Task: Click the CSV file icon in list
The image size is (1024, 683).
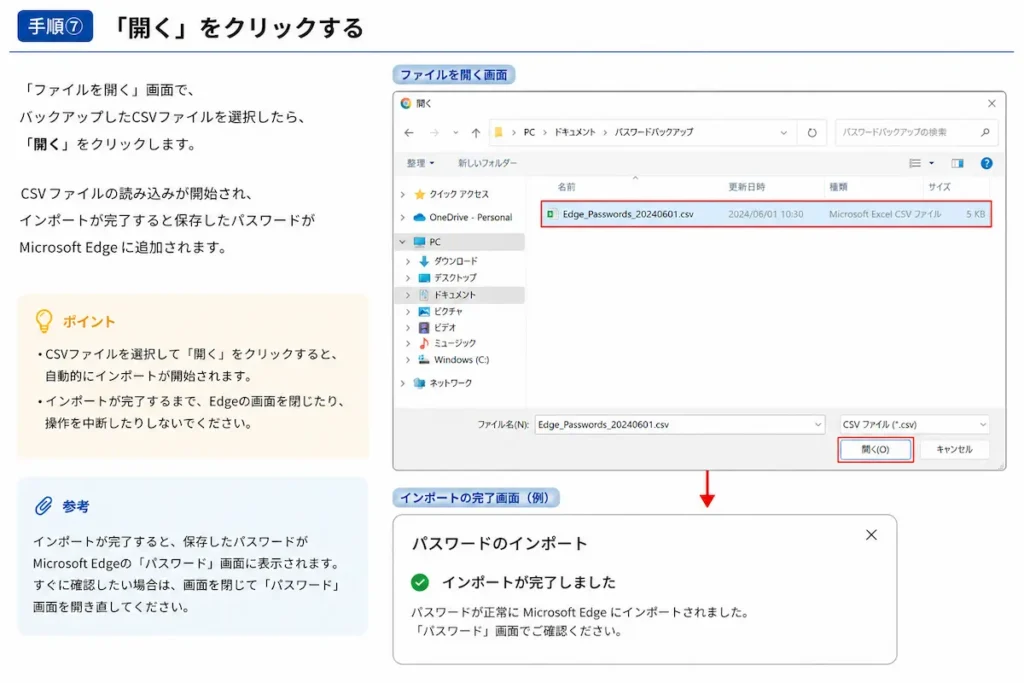Action: click(x=551, y=214)
